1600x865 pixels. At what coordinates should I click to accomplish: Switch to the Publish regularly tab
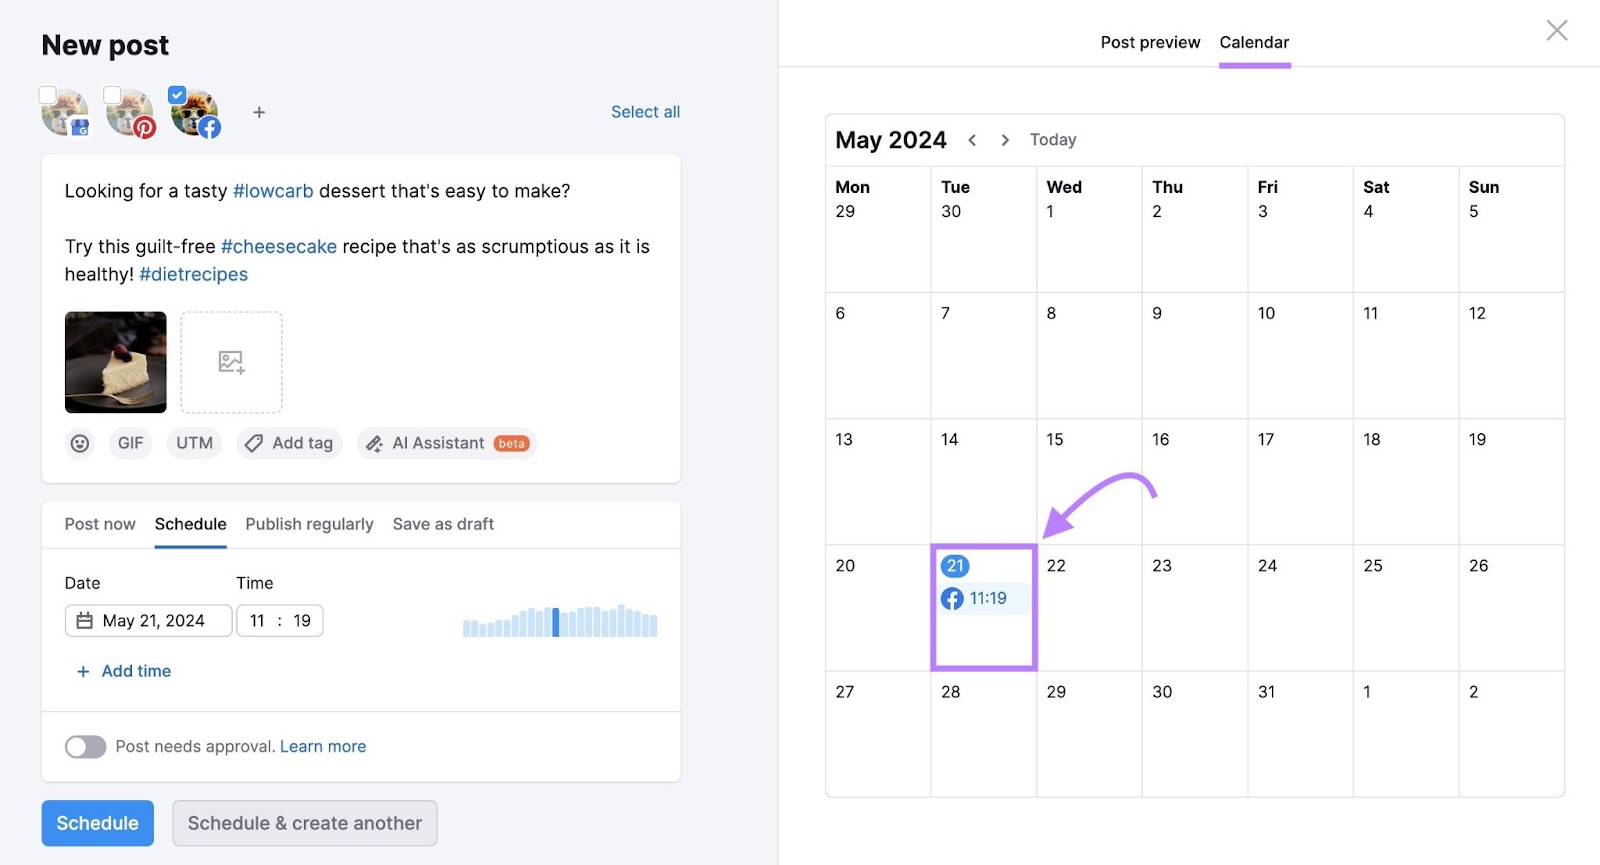[x=309, y=524]
